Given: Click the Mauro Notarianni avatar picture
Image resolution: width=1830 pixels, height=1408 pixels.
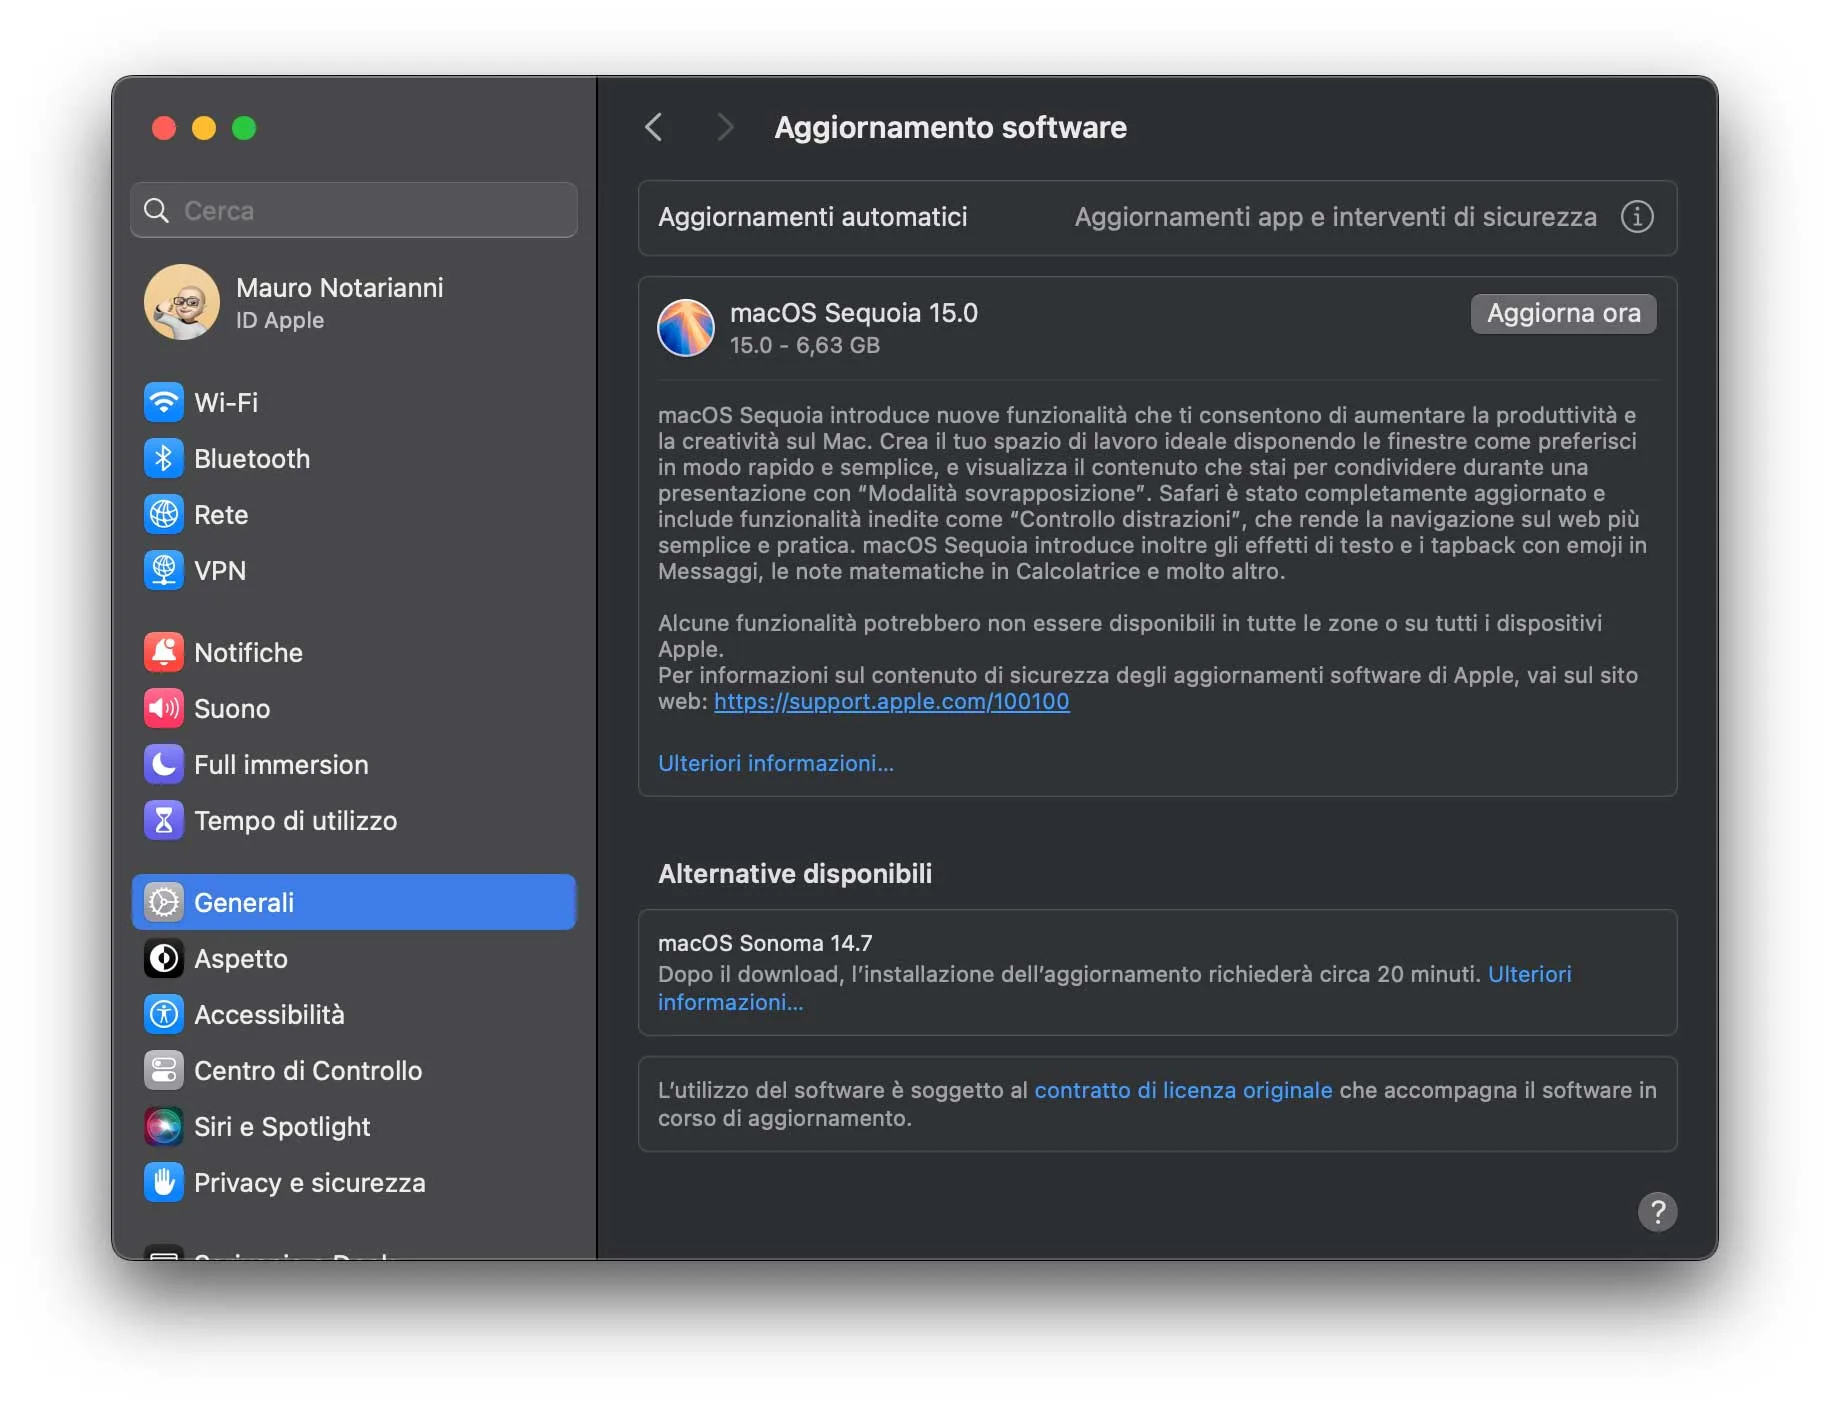Looking at the screenshot, I should point(182,302).
